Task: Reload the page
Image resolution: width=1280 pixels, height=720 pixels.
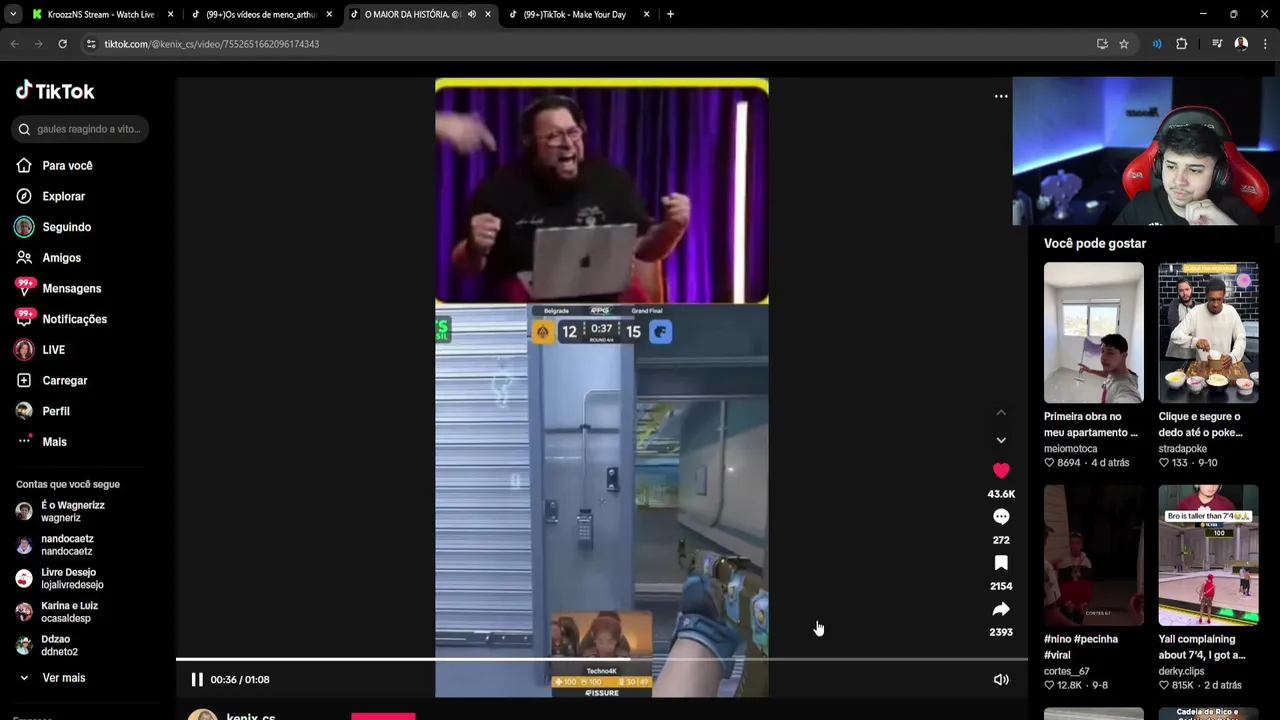Action: [62, 44]
